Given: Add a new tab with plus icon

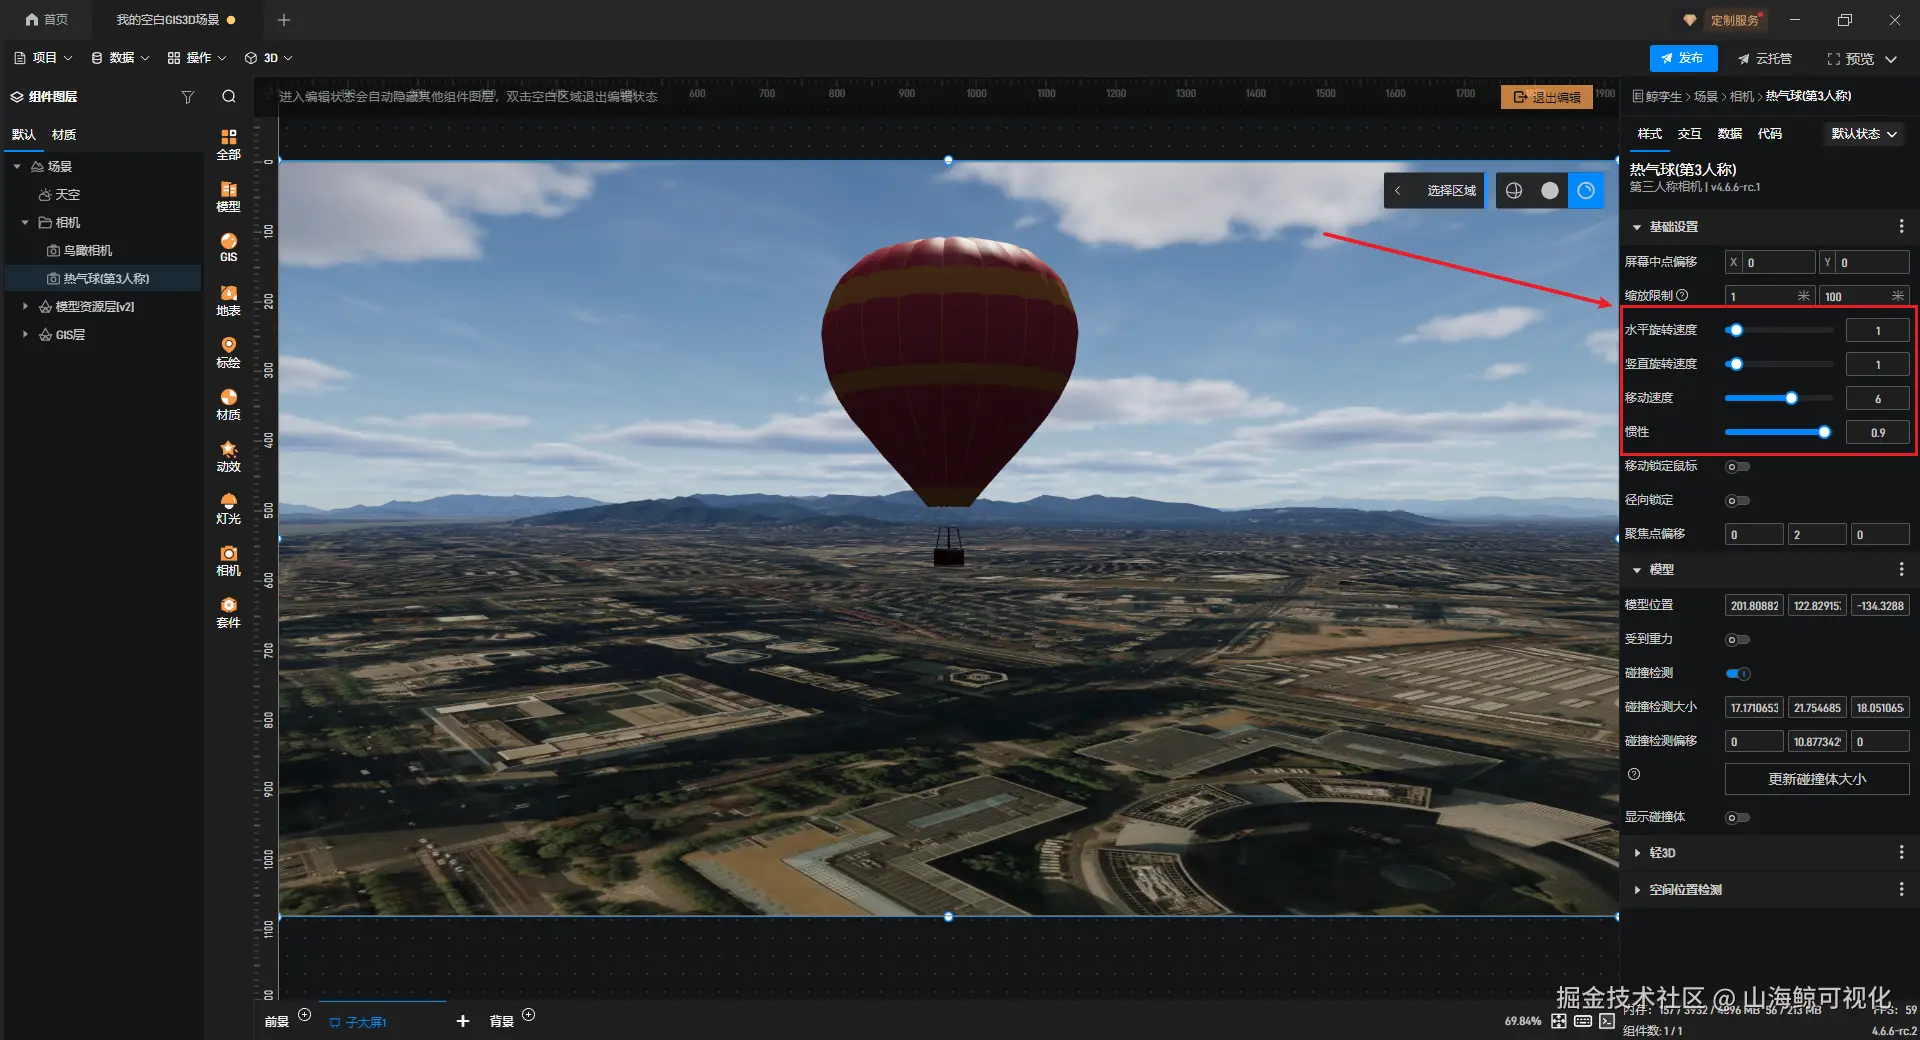Looking at the screenshot, I should coord(284,20).
